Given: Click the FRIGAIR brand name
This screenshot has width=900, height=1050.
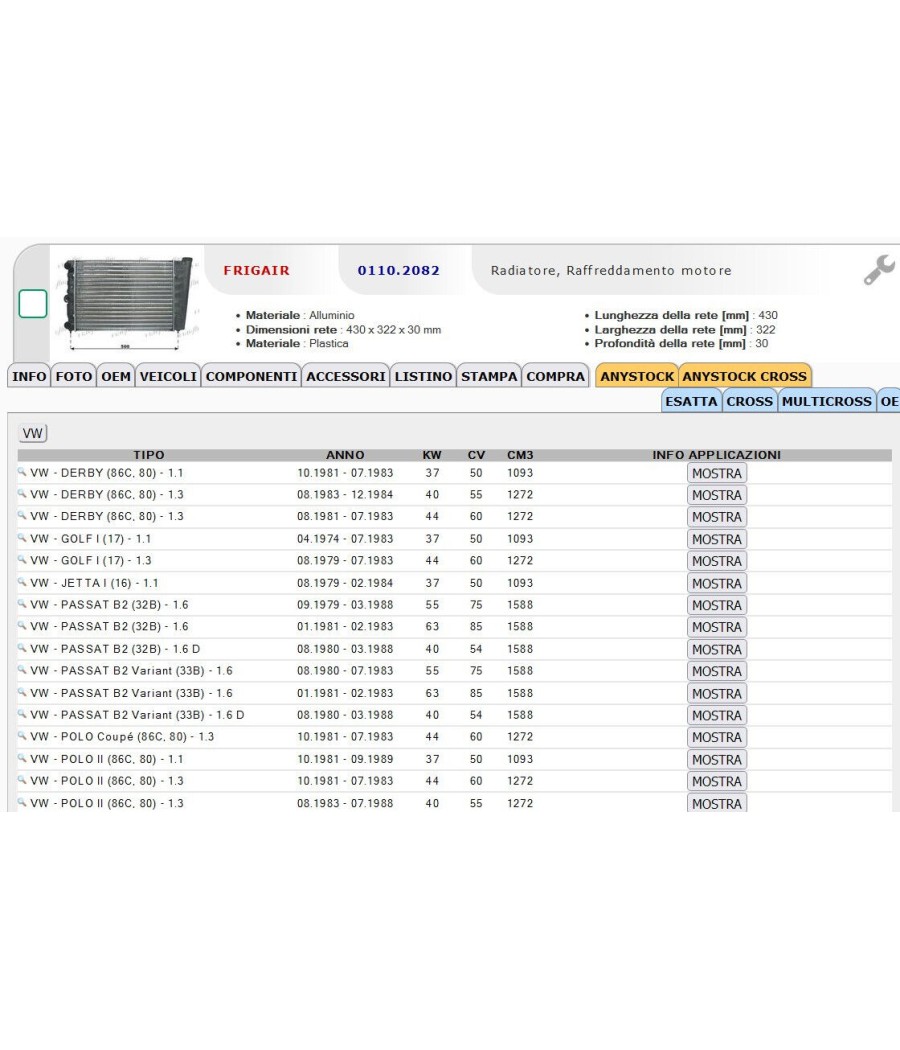Looking at the screenshot, I should [256, 271].
